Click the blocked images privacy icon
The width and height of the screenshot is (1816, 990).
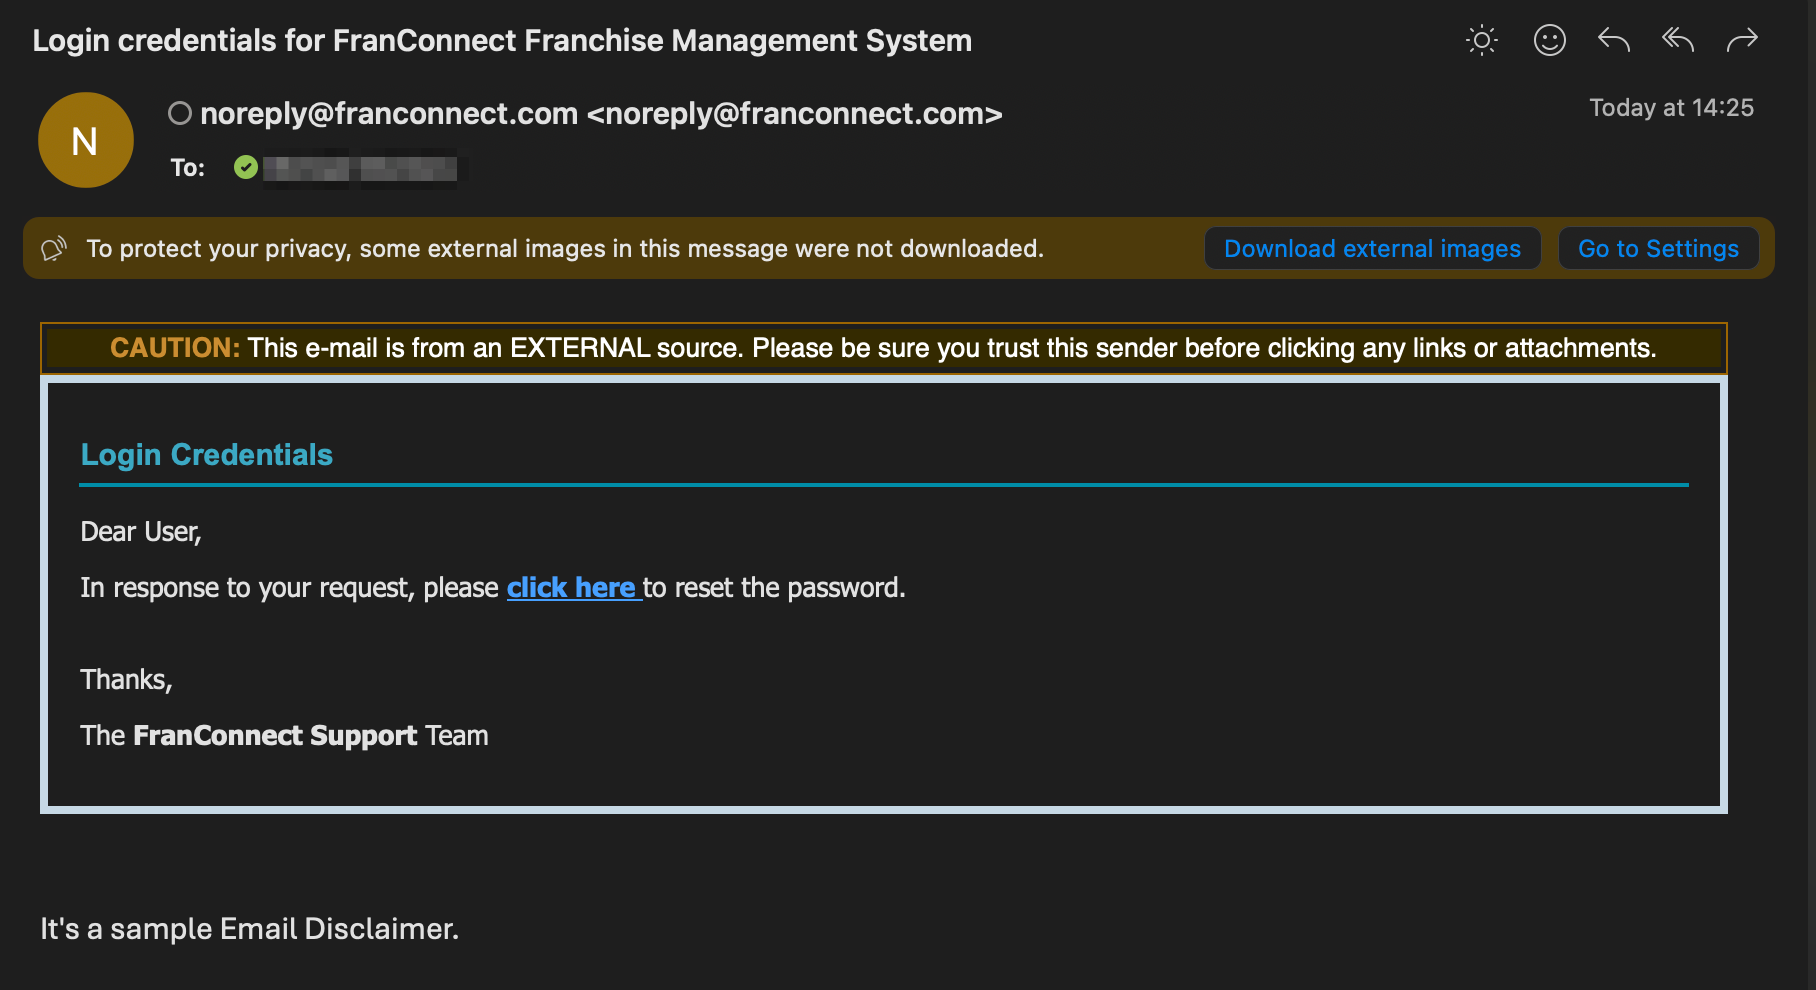pyautogui.click(x=54, y=248)
